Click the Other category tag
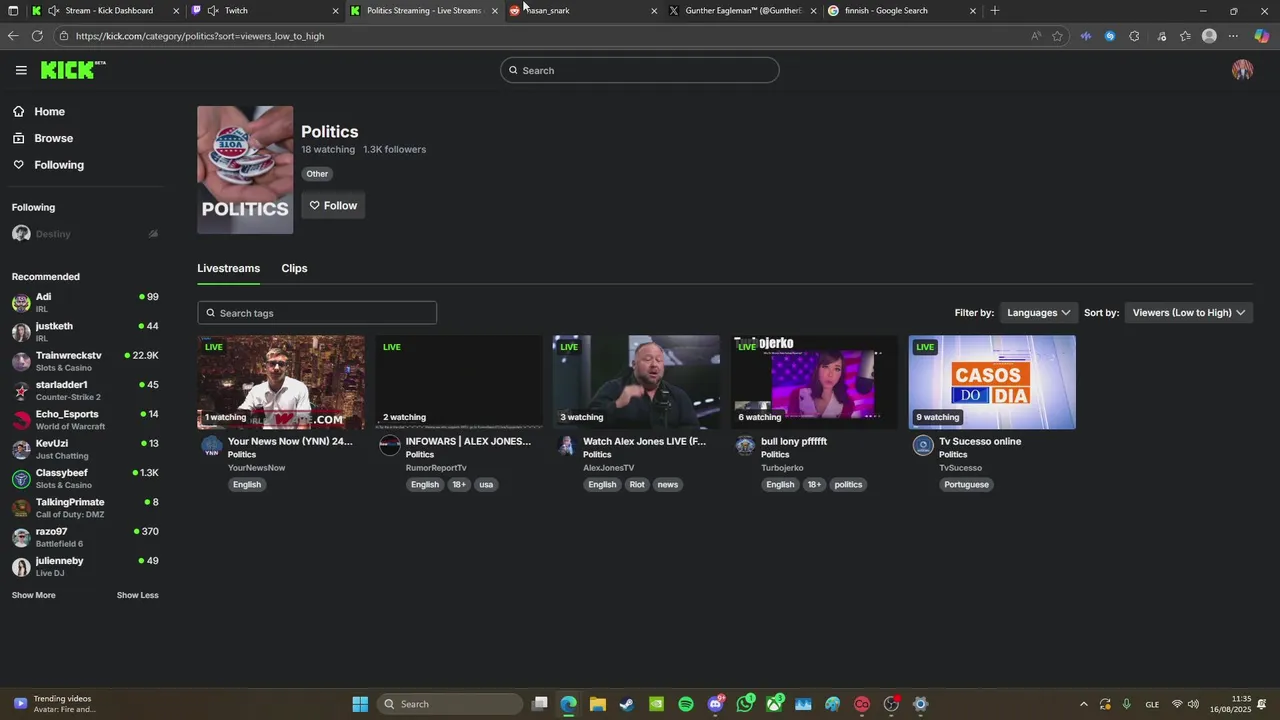 coord(317,174)
